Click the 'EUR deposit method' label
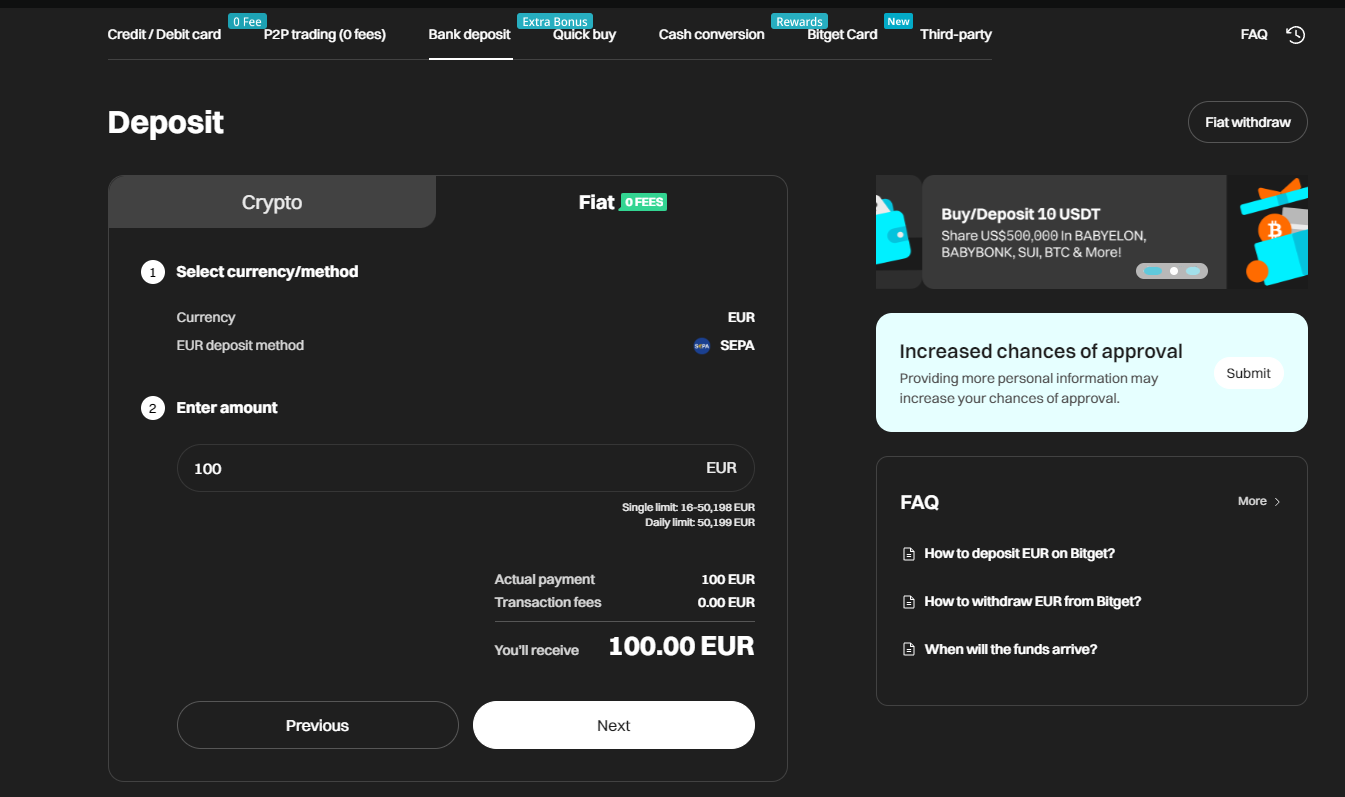The height and width of the screenshot is (797, 1345). pyautogui.click(x=240, y=346)
